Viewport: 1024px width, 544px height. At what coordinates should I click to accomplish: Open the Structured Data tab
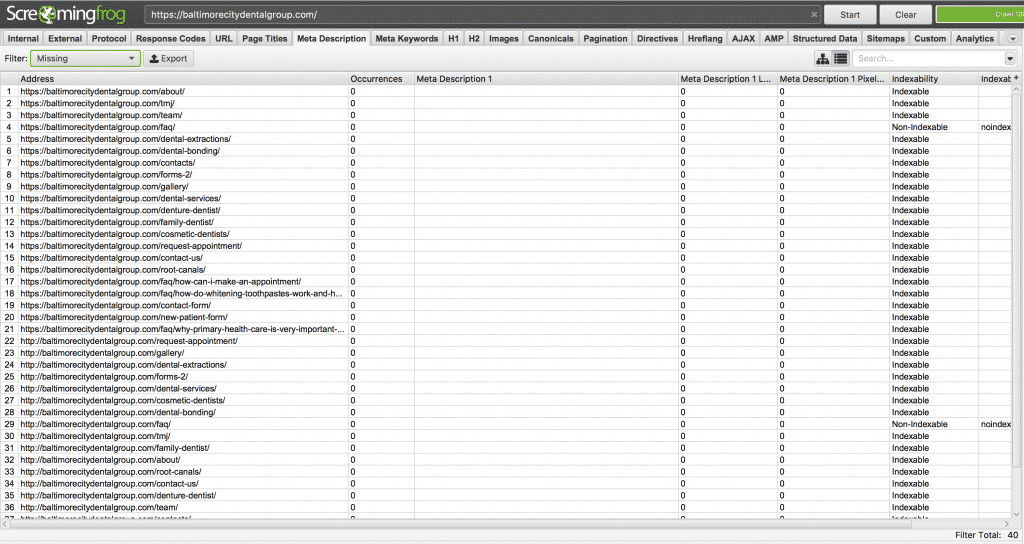point(825,39)
